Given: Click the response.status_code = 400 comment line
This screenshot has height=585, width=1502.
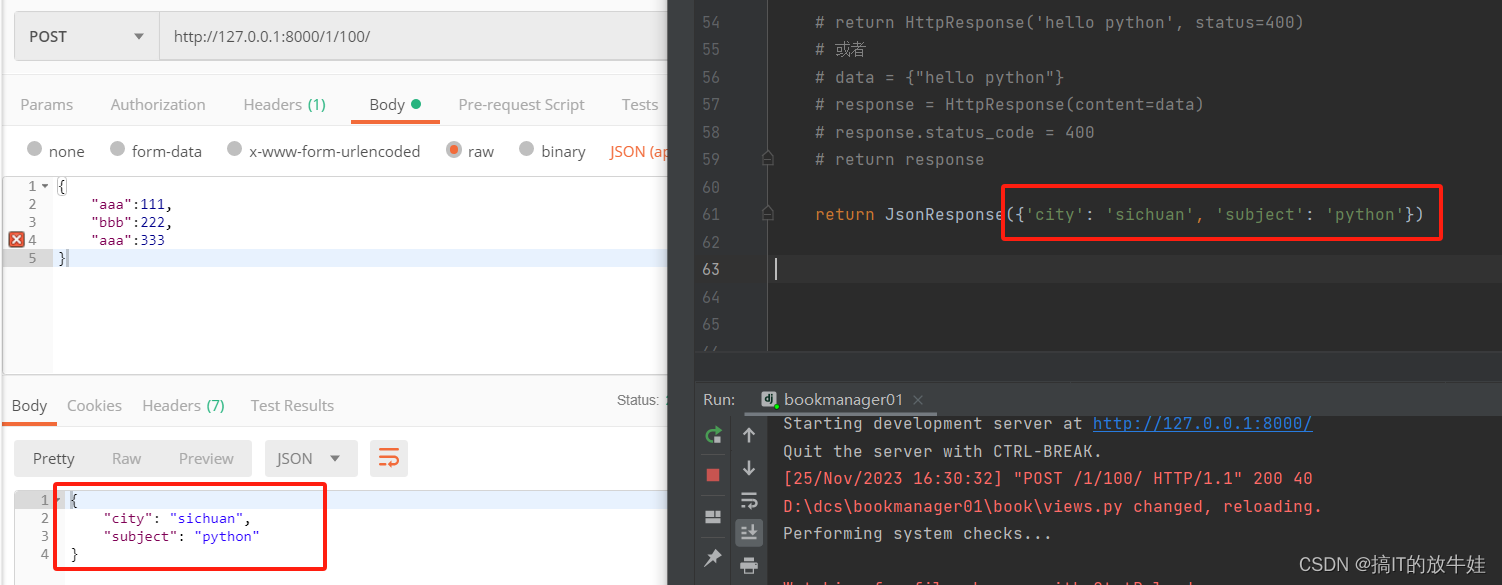Looking at the screenshot, I should [954, 132].
